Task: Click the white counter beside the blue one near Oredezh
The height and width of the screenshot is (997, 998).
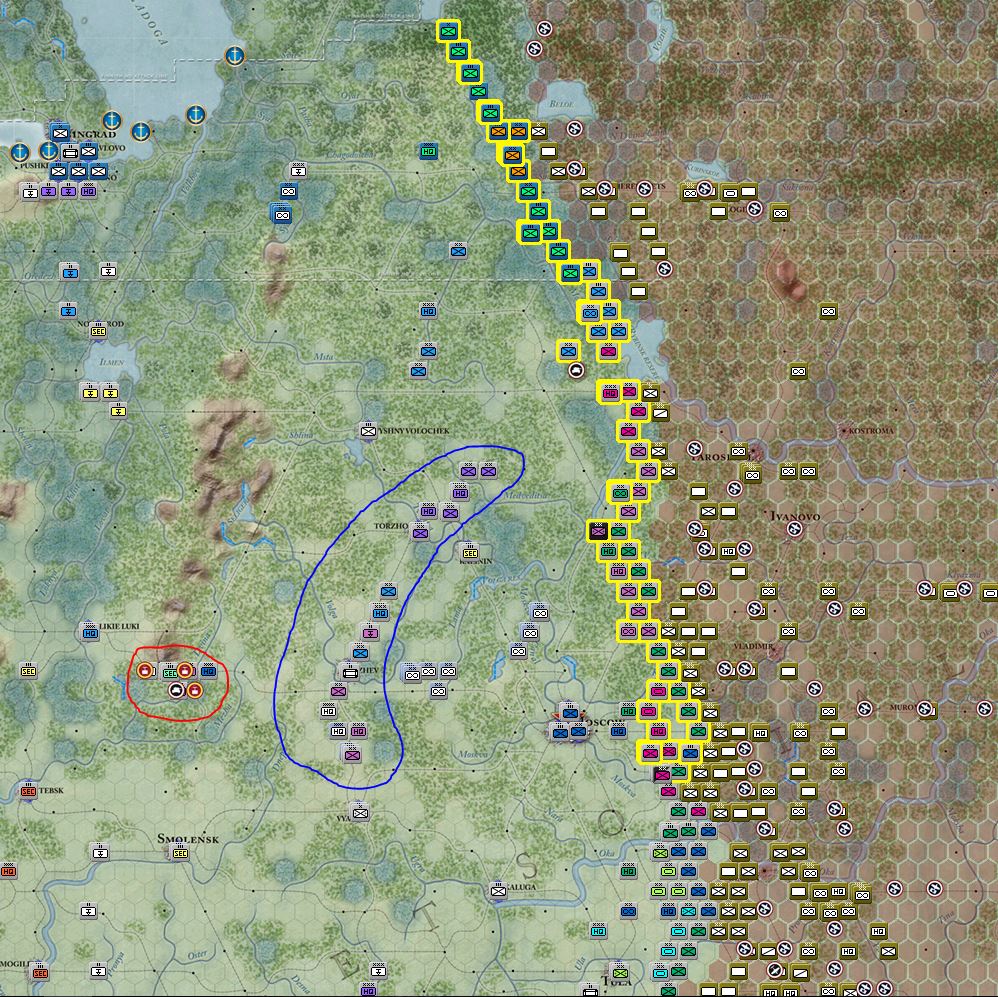Action: (108, 271)
